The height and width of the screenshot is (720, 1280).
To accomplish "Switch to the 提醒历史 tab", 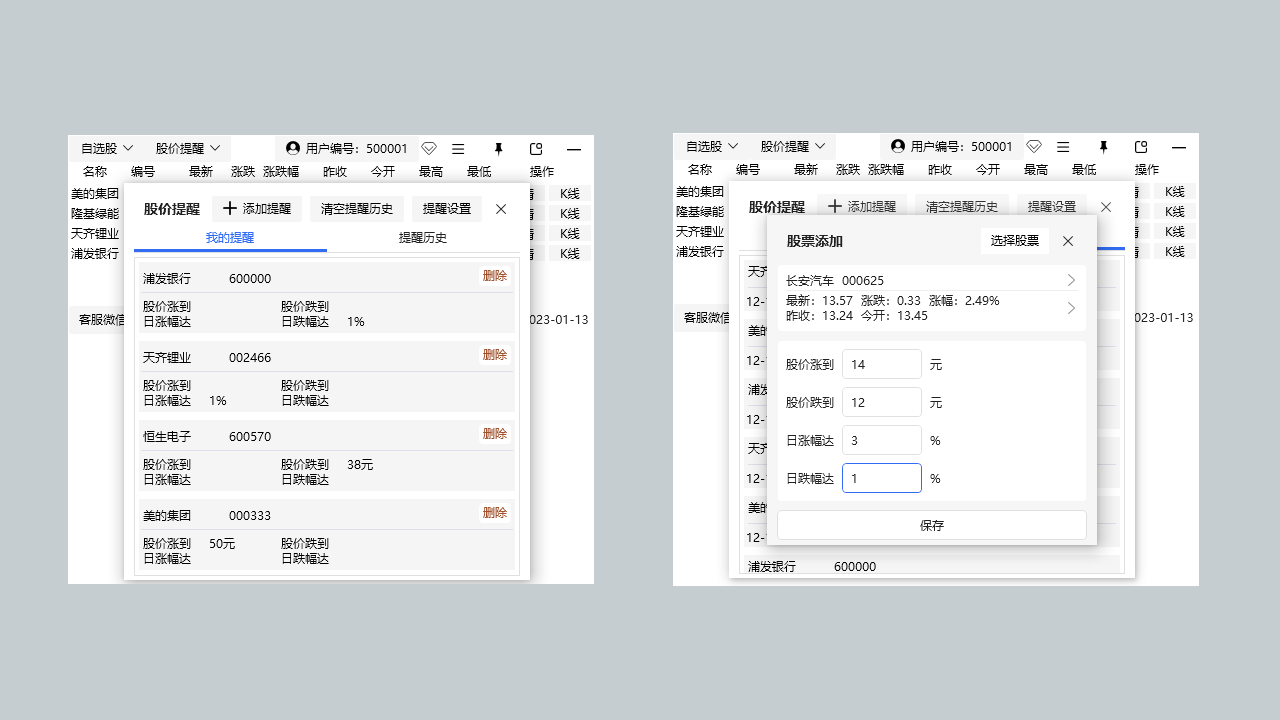I will [422, 238].
